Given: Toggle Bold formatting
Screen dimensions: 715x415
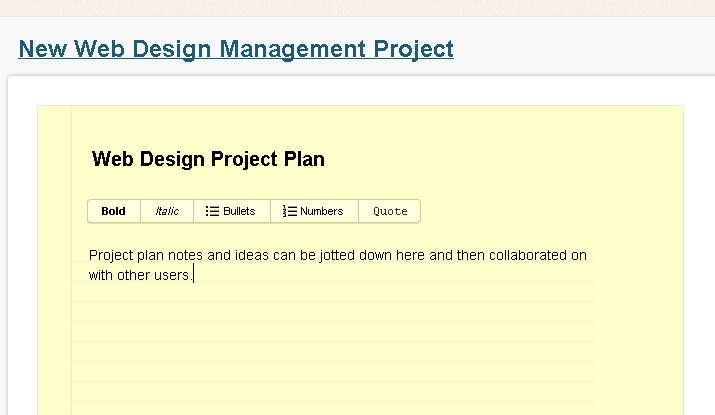Looking at the screenshot, I should tap(114, 211).
